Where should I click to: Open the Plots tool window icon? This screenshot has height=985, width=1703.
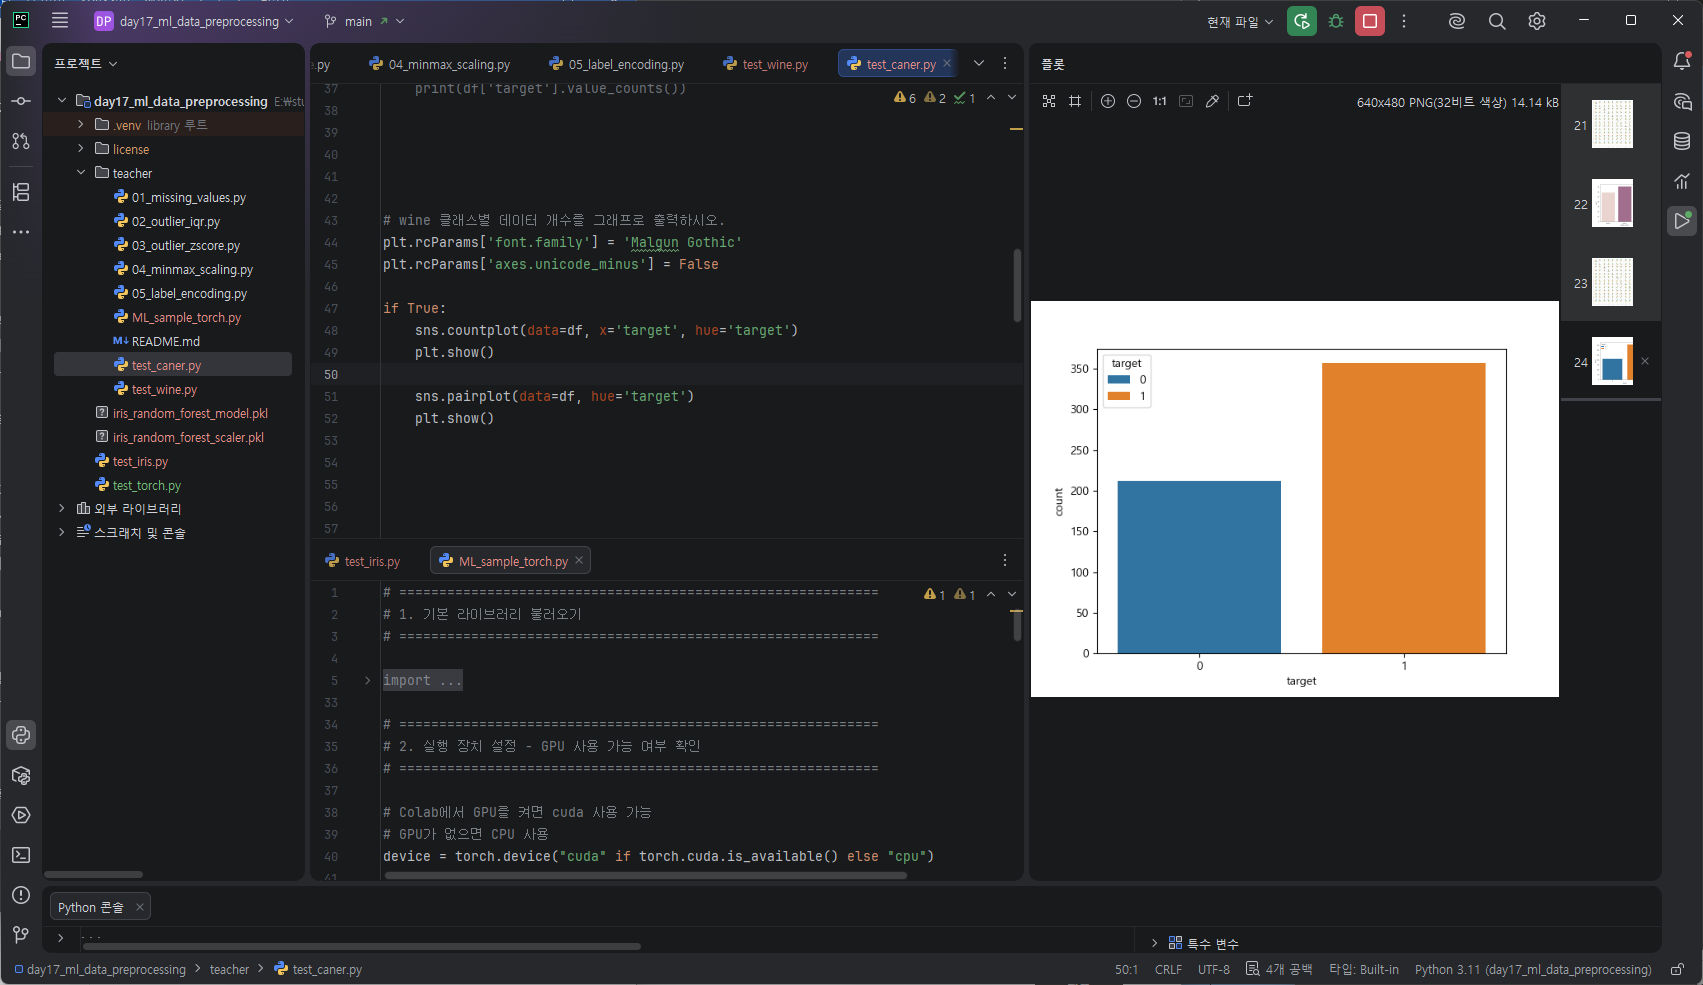[1682, 221]
